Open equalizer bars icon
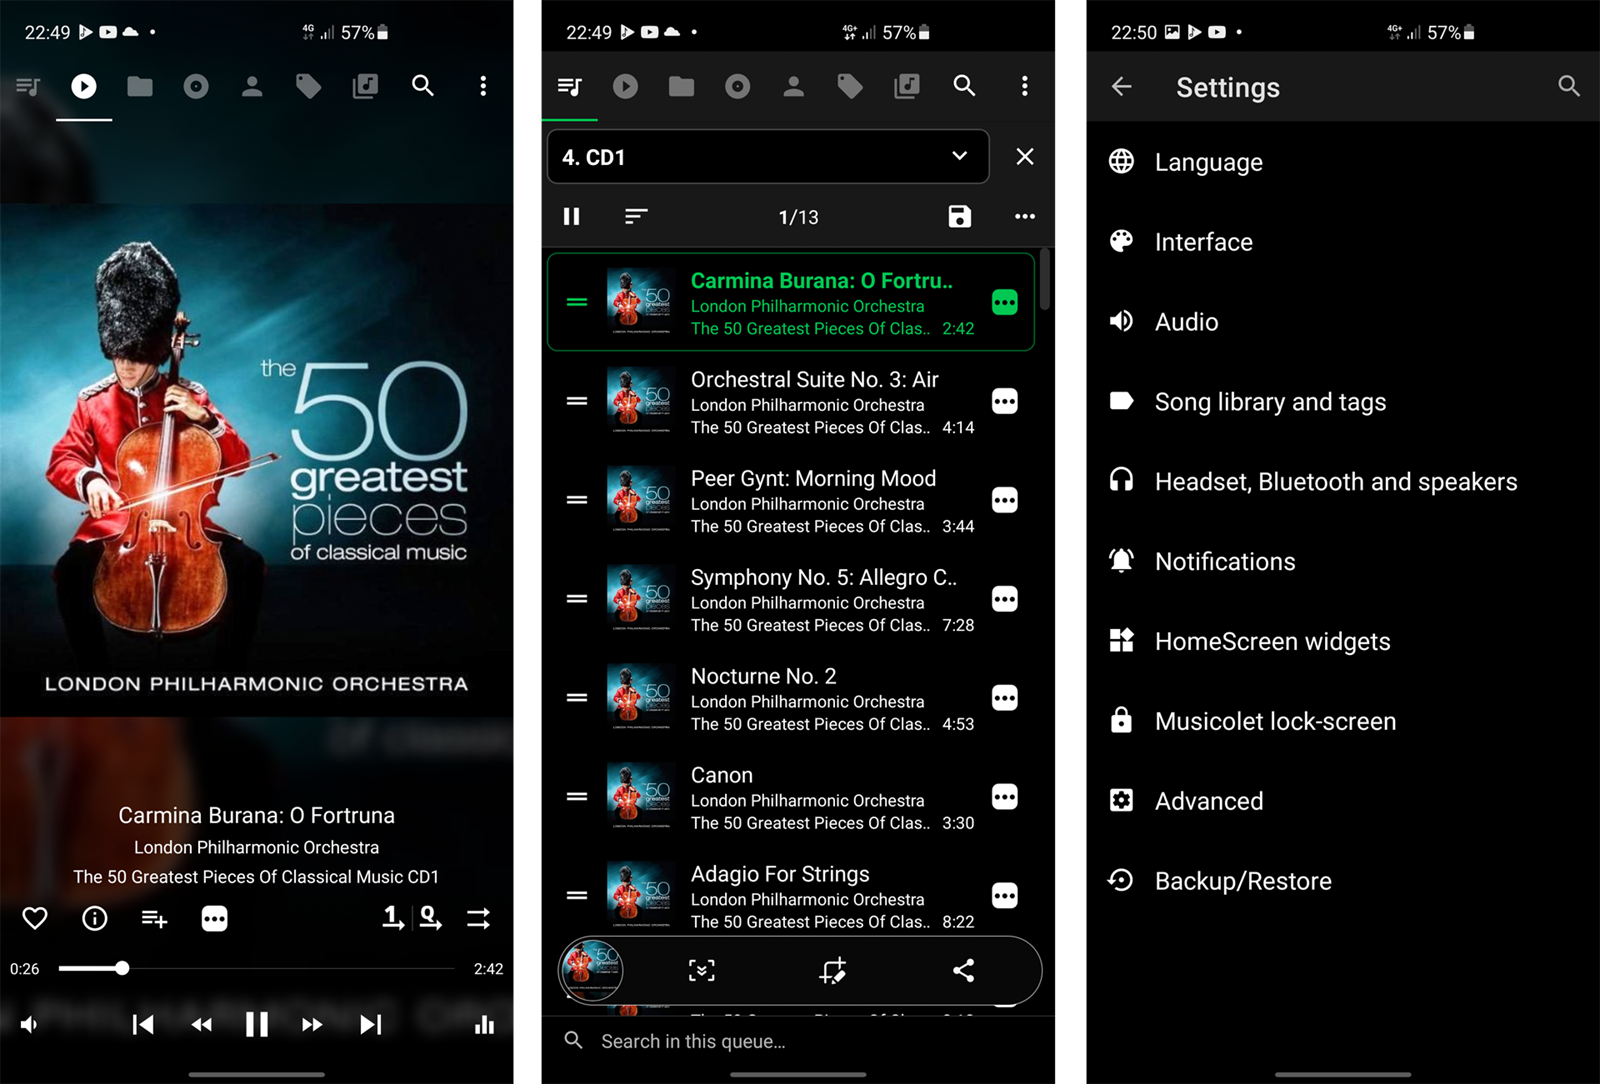1600x1084 pixels. [x=484, y=1024]
